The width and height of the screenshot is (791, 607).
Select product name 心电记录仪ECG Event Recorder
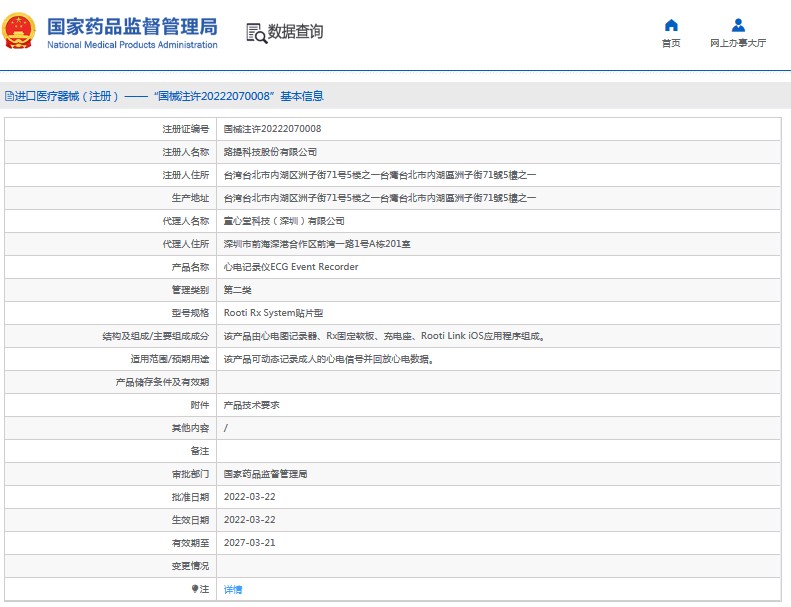click(291, 267)
